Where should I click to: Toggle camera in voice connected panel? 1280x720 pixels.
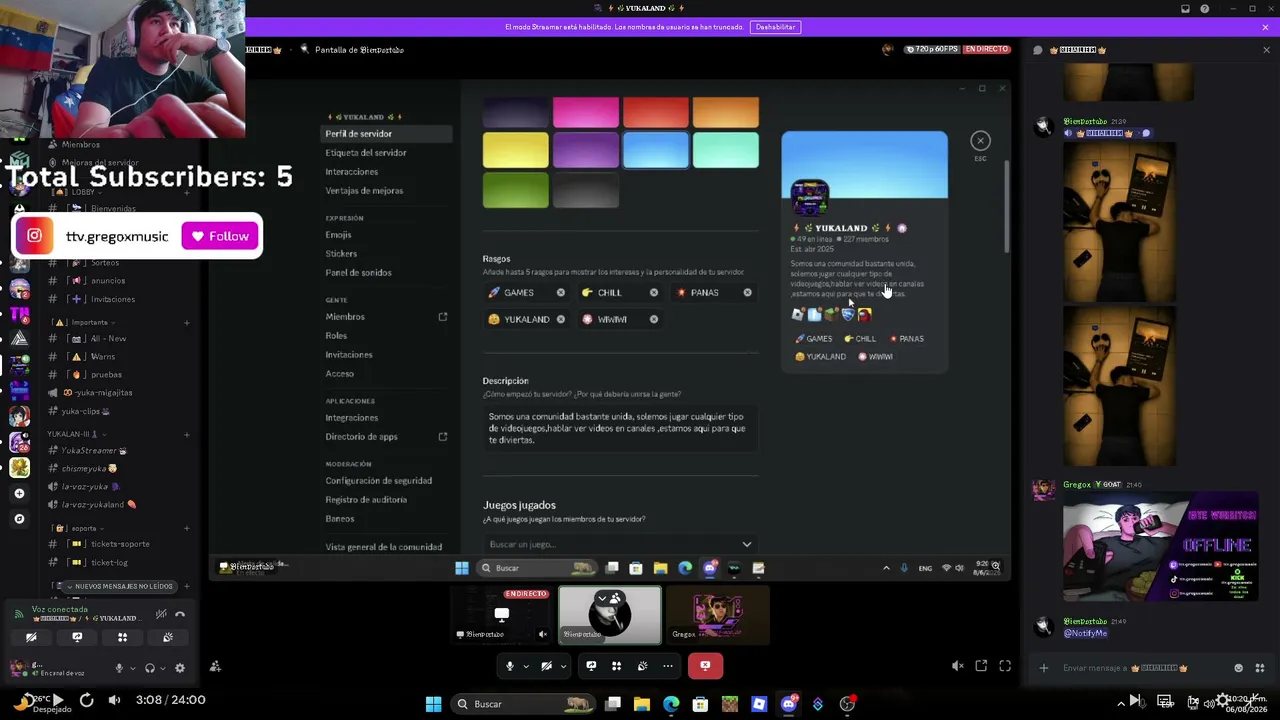coord(31,637)
